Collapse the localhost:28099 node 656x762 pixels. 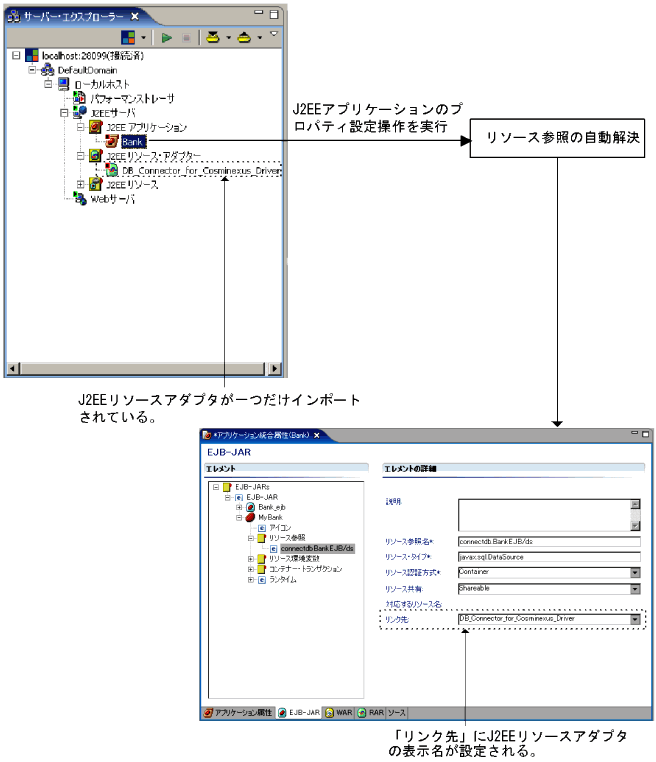point(16,55)
